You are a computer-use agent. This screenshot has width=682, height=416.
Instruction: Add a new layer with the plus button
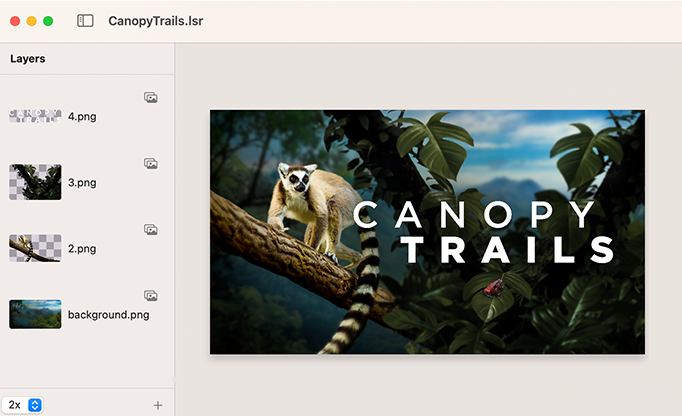pos(157,405)
